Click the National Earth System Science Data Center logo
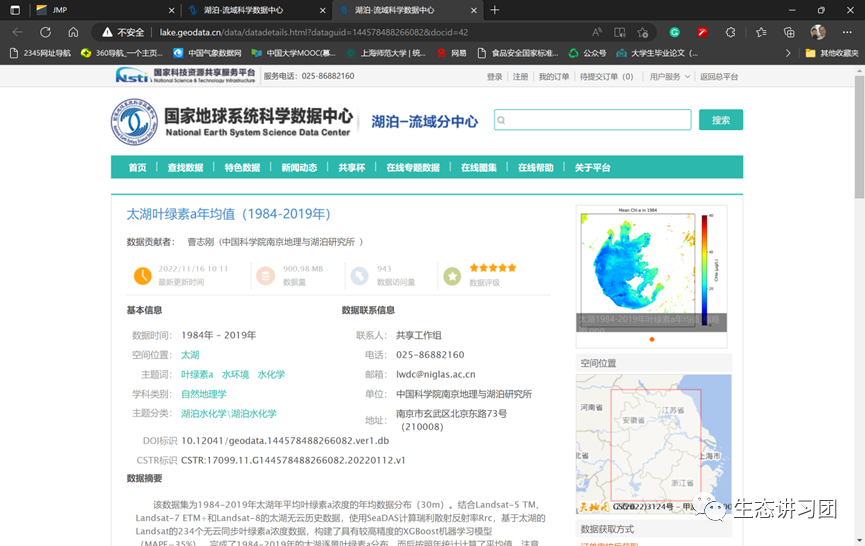 click(231, 122)
